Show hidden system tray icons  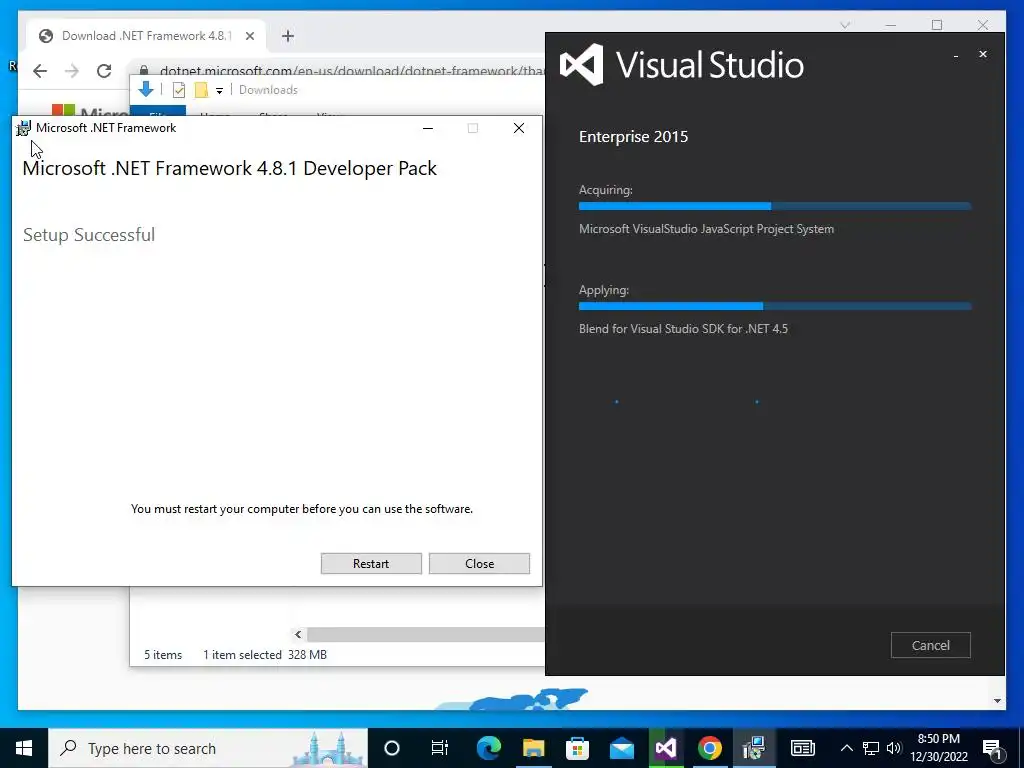coord(846,748)
